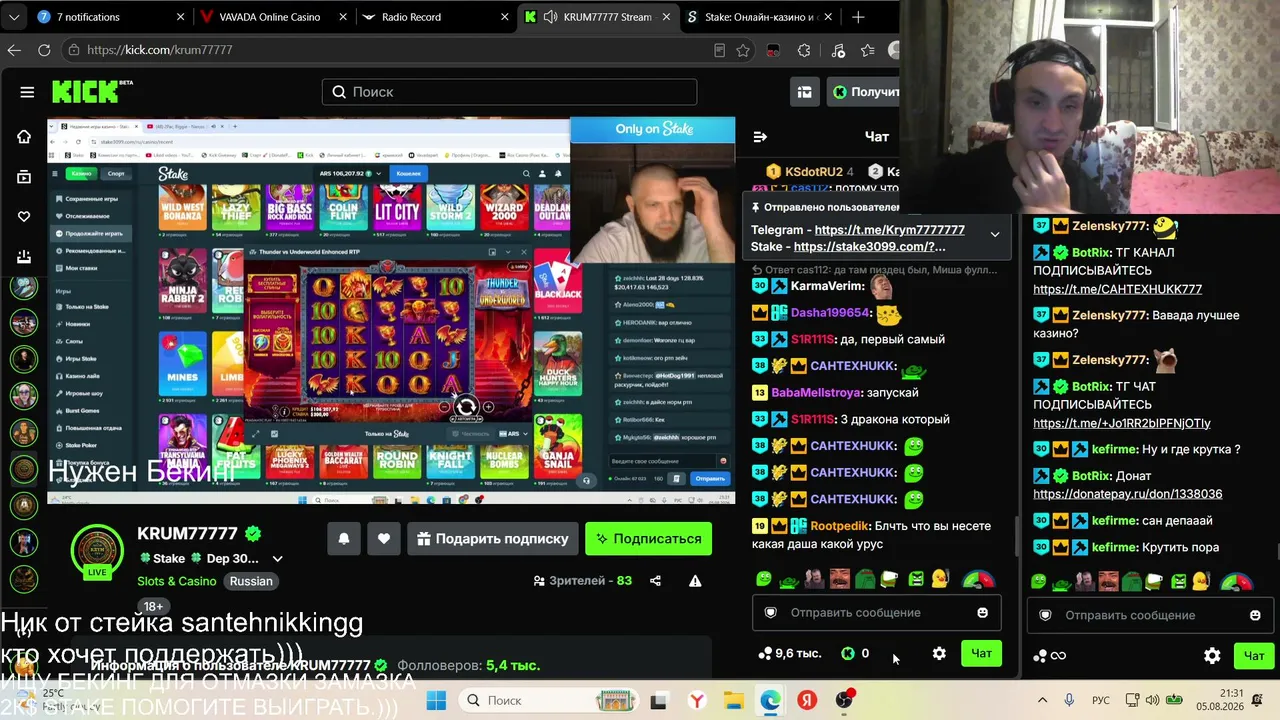Bookmark this page with the star icon

(743, 50)
